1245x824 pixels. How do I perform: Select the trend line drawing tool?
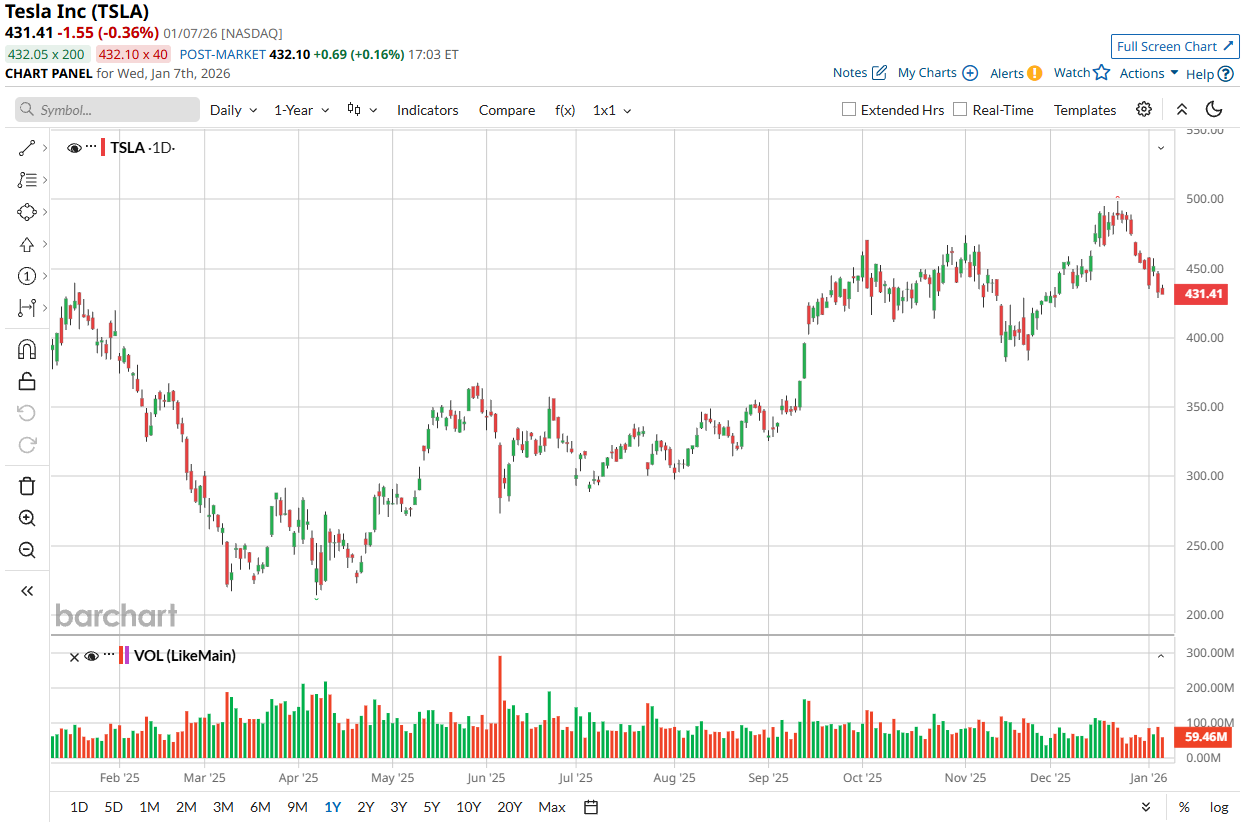point(27,148)
